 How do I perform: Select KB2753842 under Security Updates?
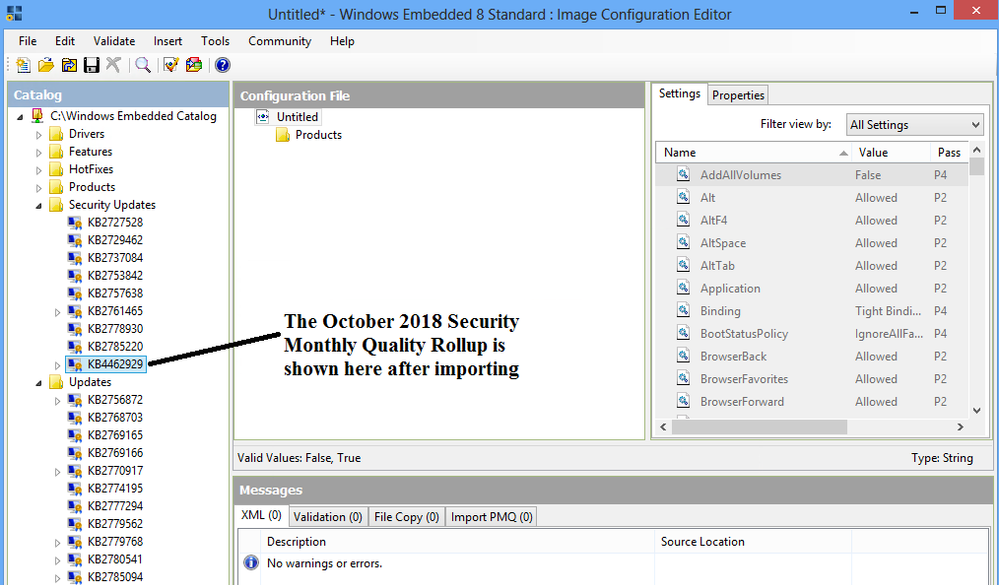tap(115, 276)
